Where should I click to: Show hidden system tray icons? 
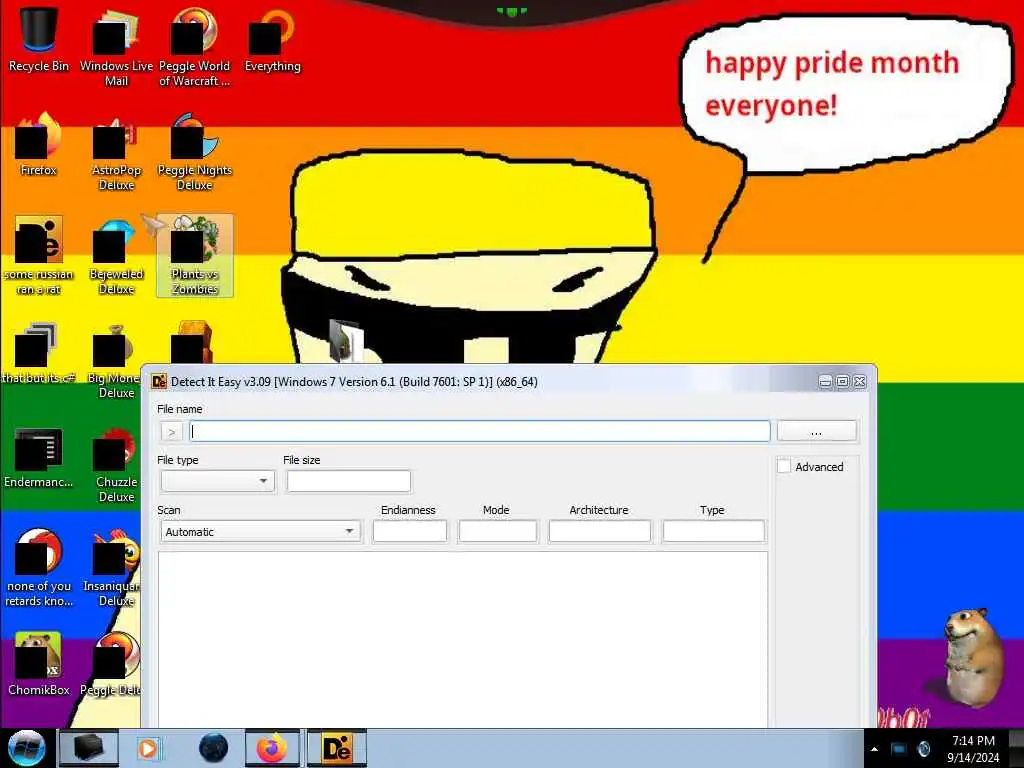[874, 749]
